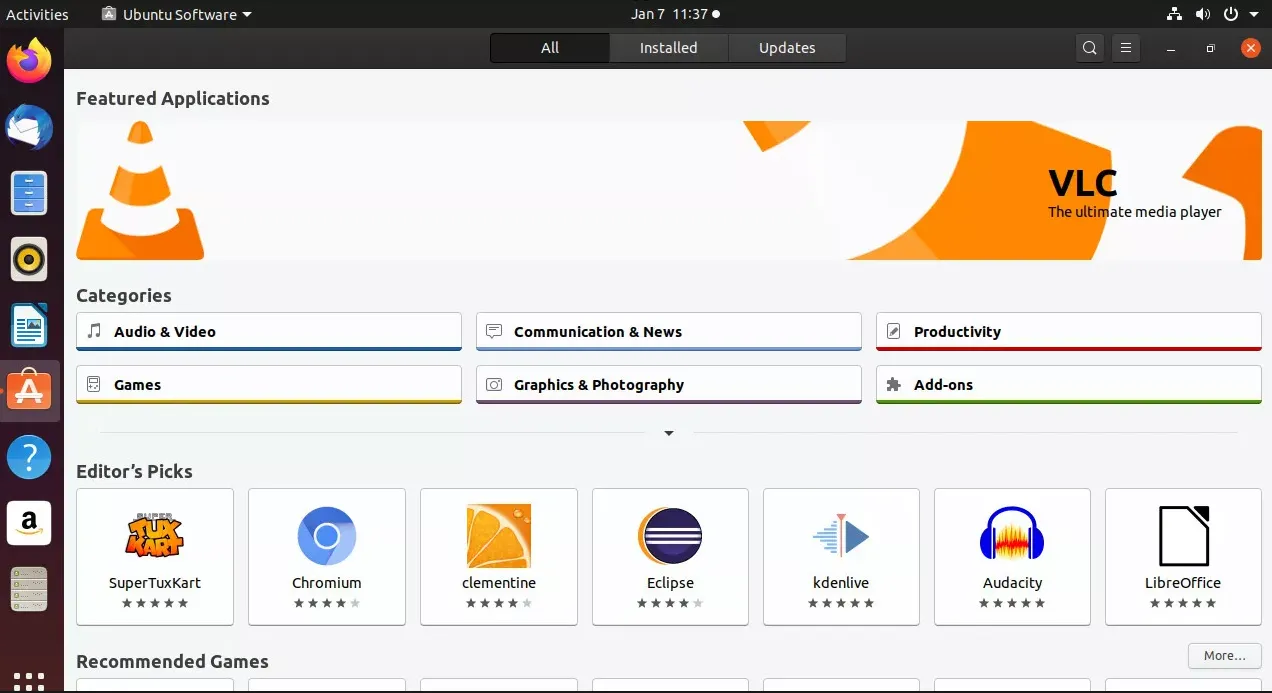Click the Chromium name label

(327, 583)
